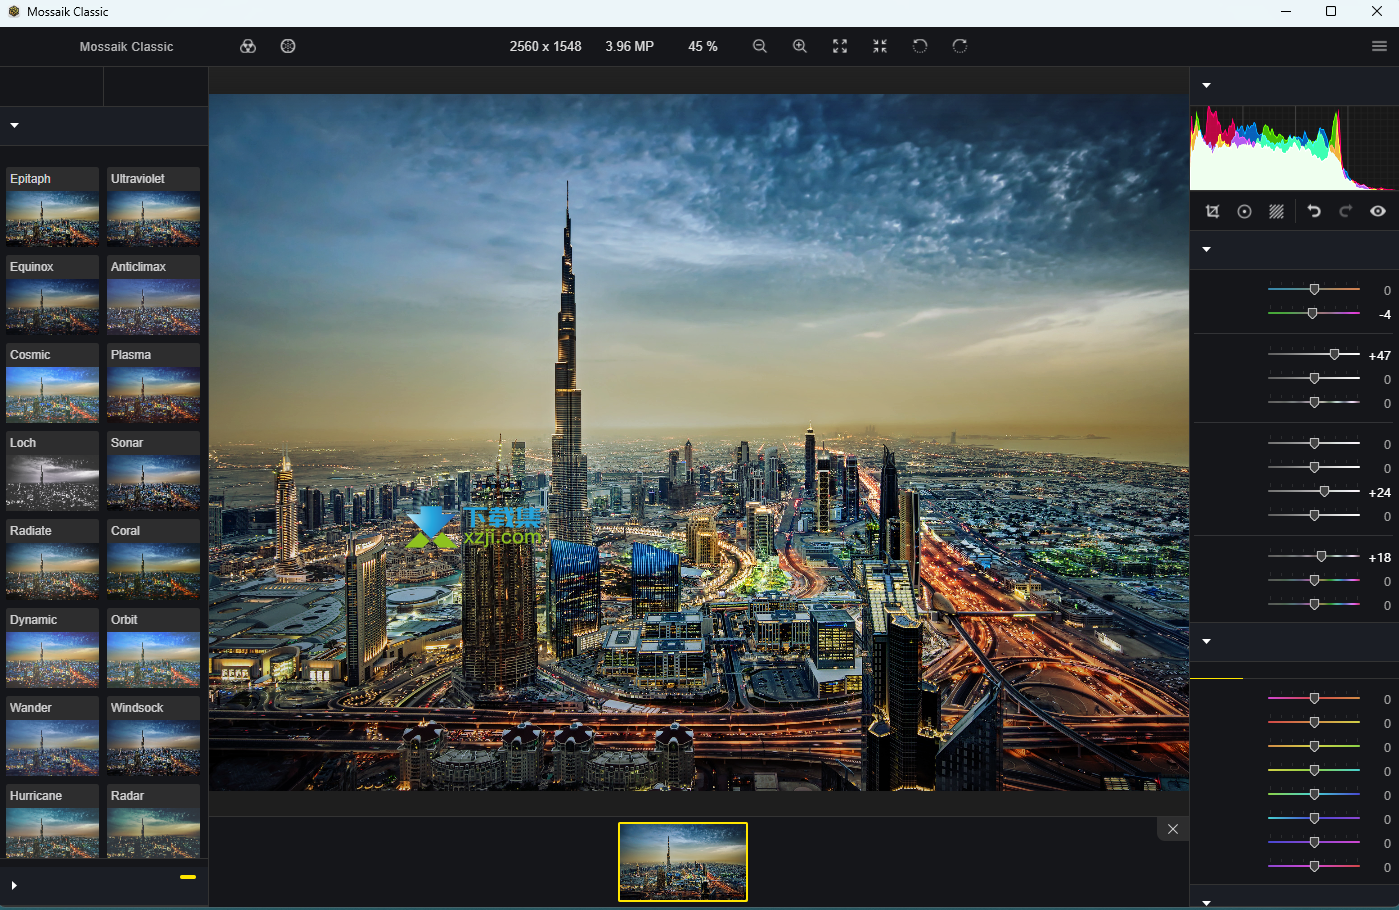Apply the Plasma preset
This screenshot has width=1399, height=910.
point(153,383)
